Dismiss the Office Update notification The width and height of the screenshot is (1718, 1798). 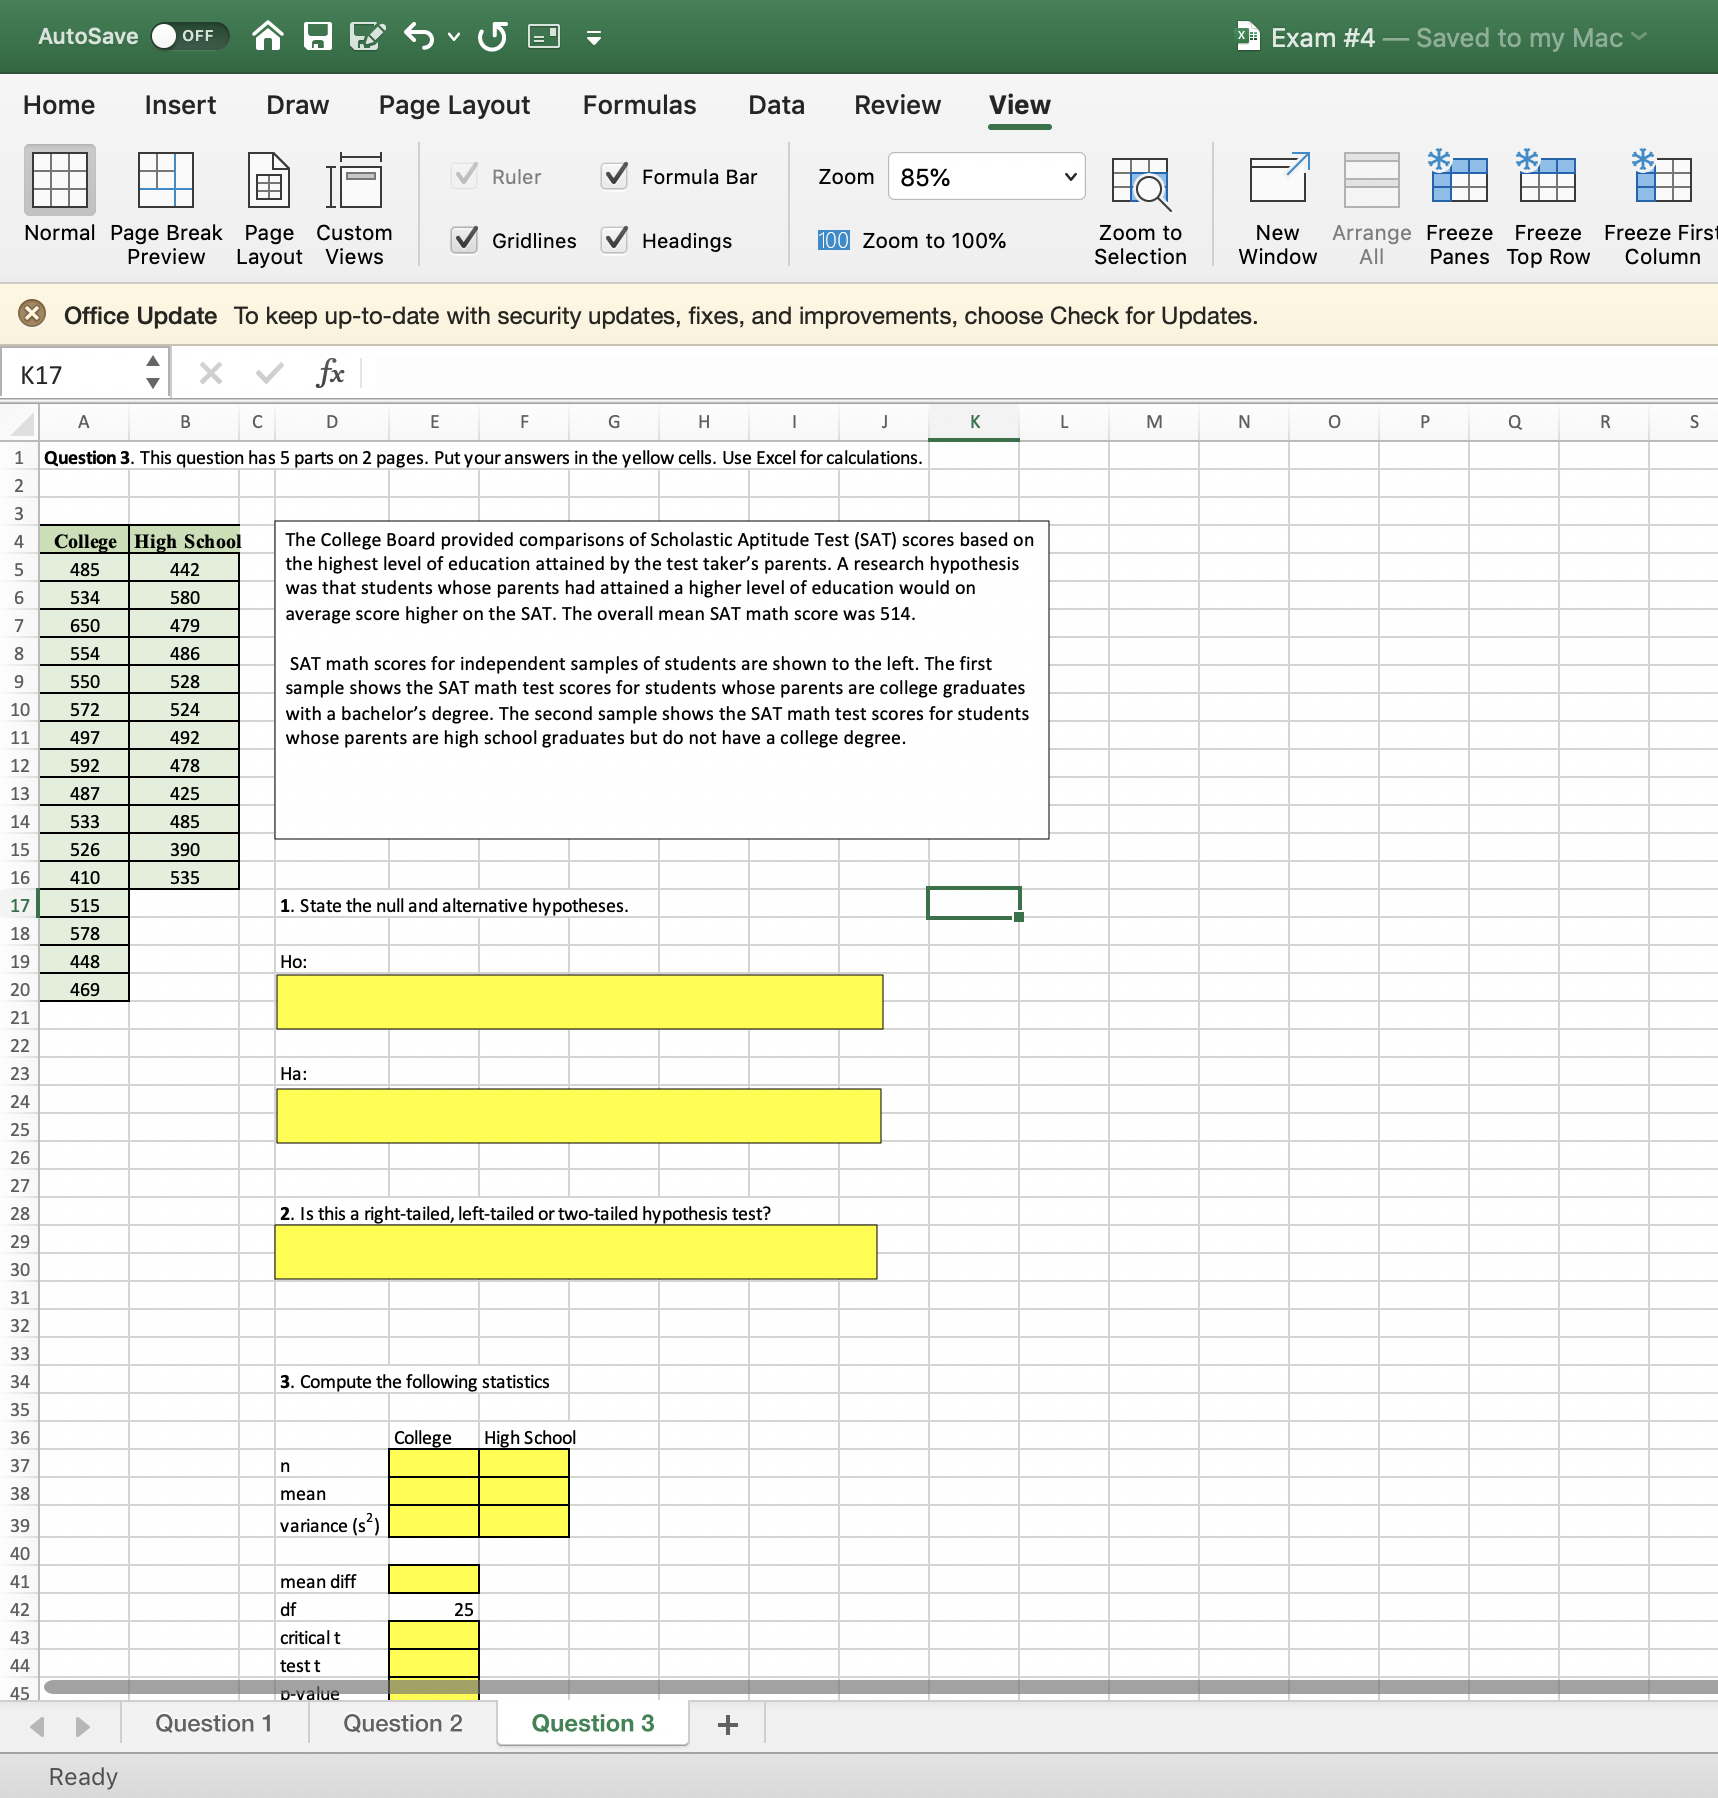pyautogui.click(x=32, y=314)
